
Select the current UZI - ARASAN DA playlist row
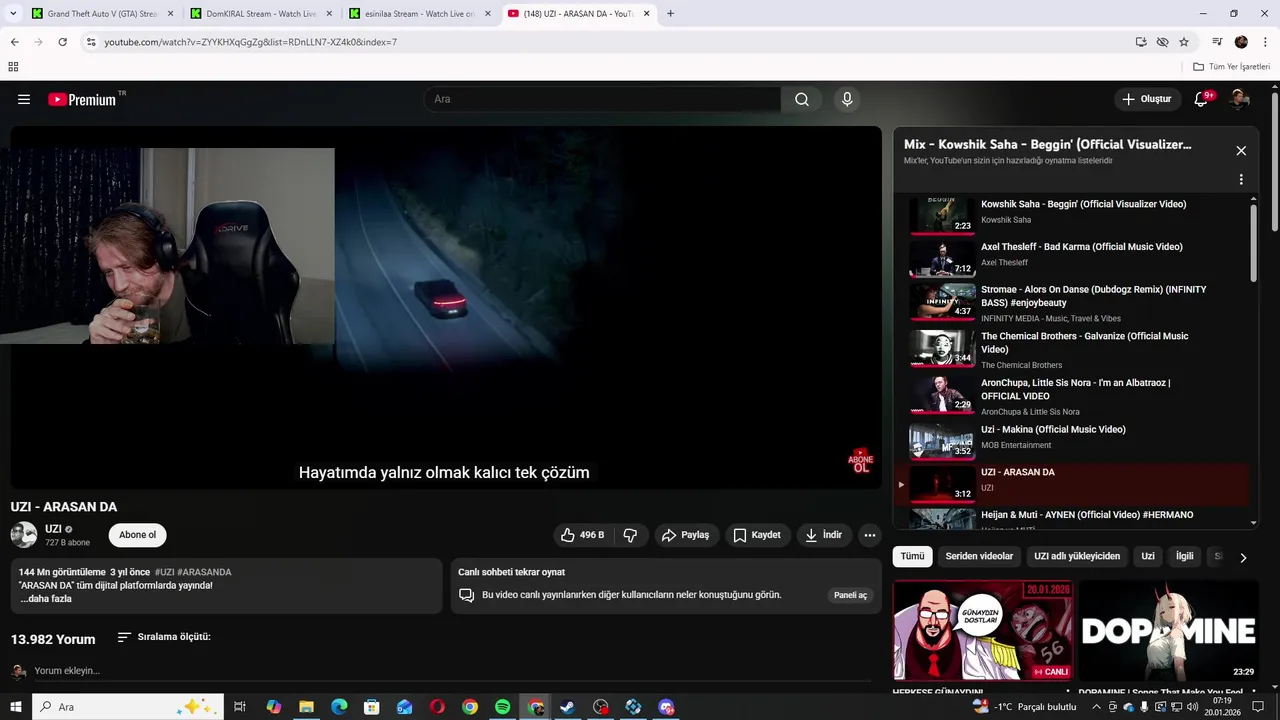(1070, 484)
